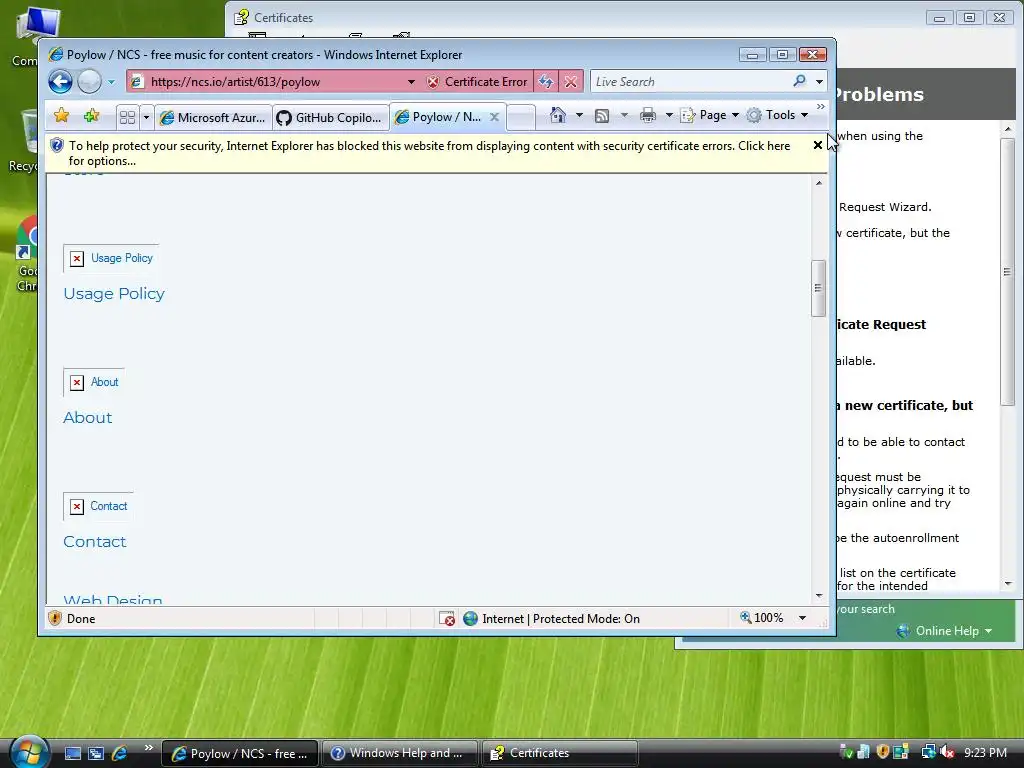The width and height of the screenshot is (1024, 768).
Task: Click Show Desktop in Quick Launch
Action: [72, 753]
